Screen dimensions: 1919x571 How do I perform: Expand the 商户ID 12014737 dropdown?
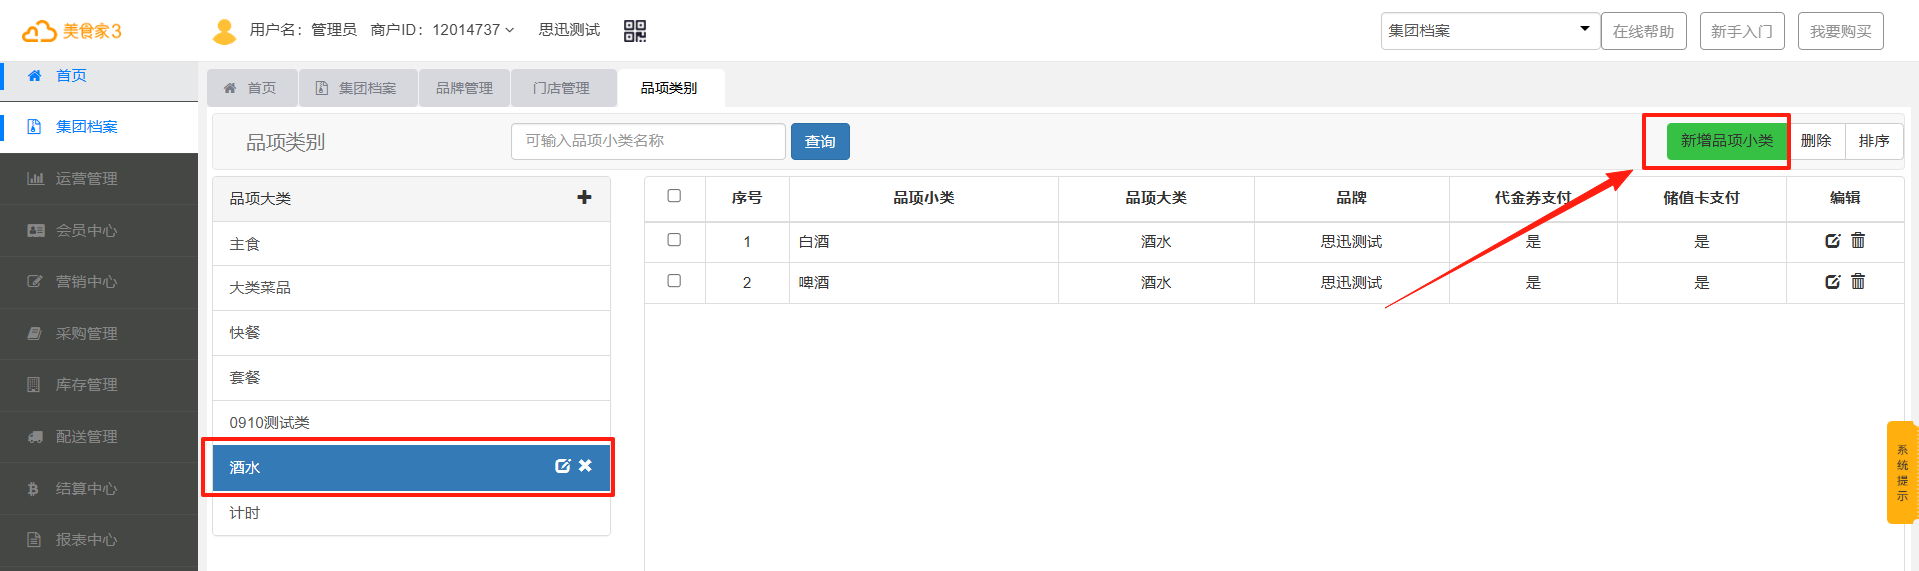click(x=442, y=30)
